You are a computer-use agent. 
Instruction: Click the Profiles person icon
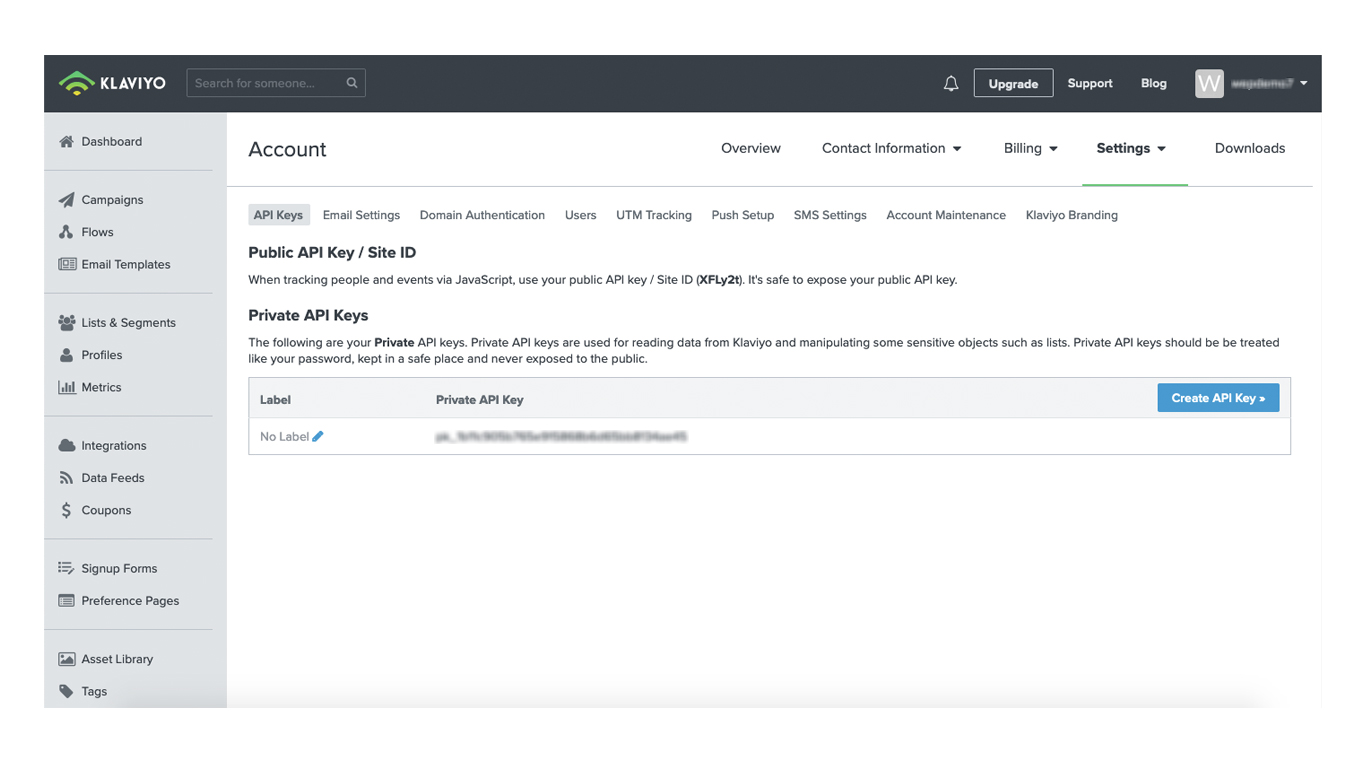point(67,355)
